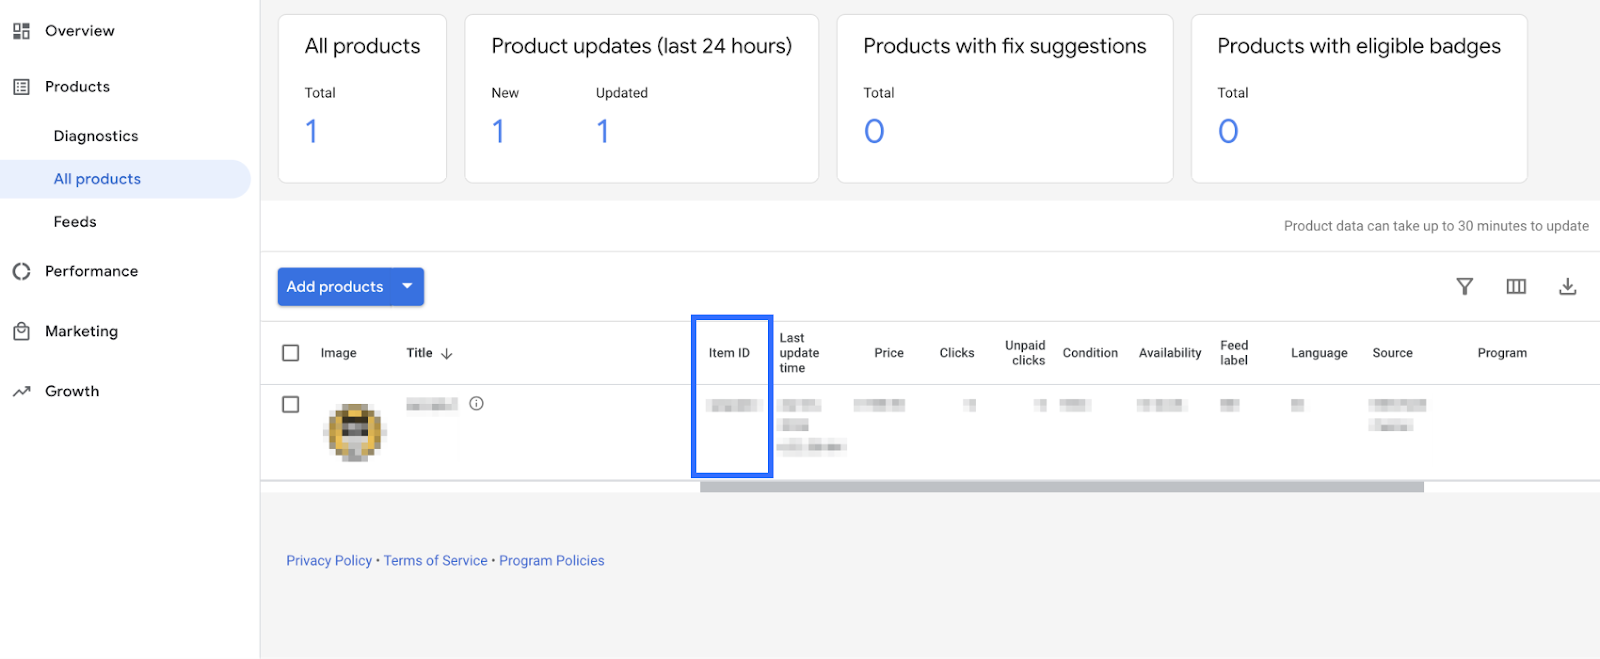Click the Overview dashboard icon
Image resolution: width=1600 pixels, height=659 pixels.
pos(21,31)
